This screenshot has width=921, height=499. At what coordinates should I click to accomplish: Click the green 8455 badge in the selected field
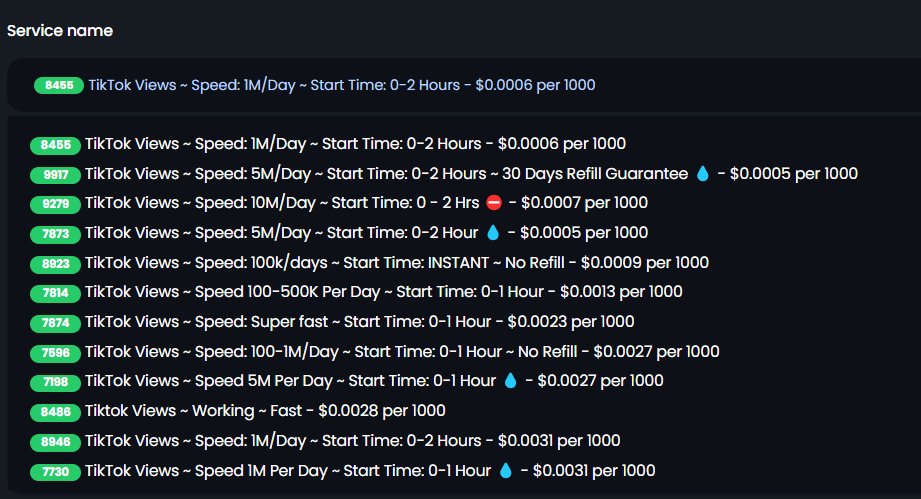pyautogui.click(x=59, y=85)
